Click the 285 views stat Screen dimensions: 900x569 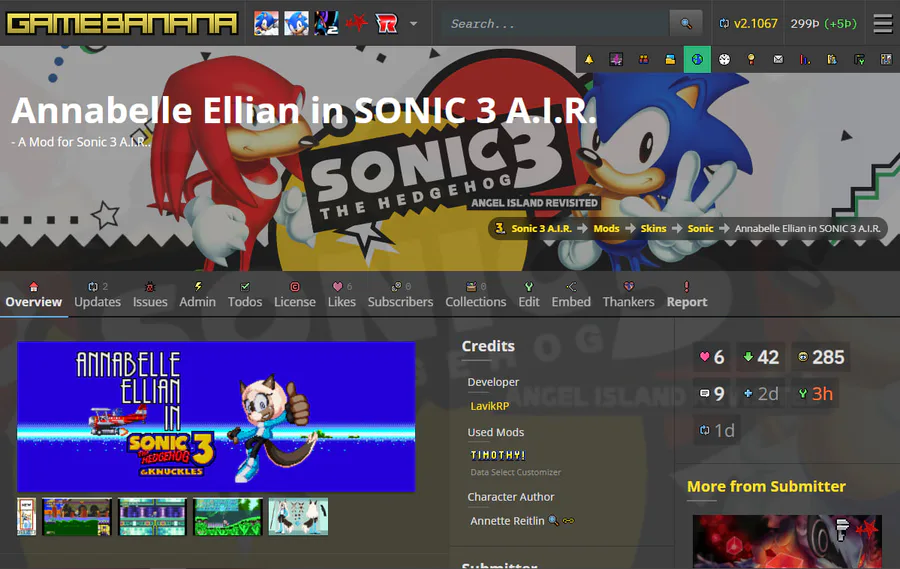821,357
